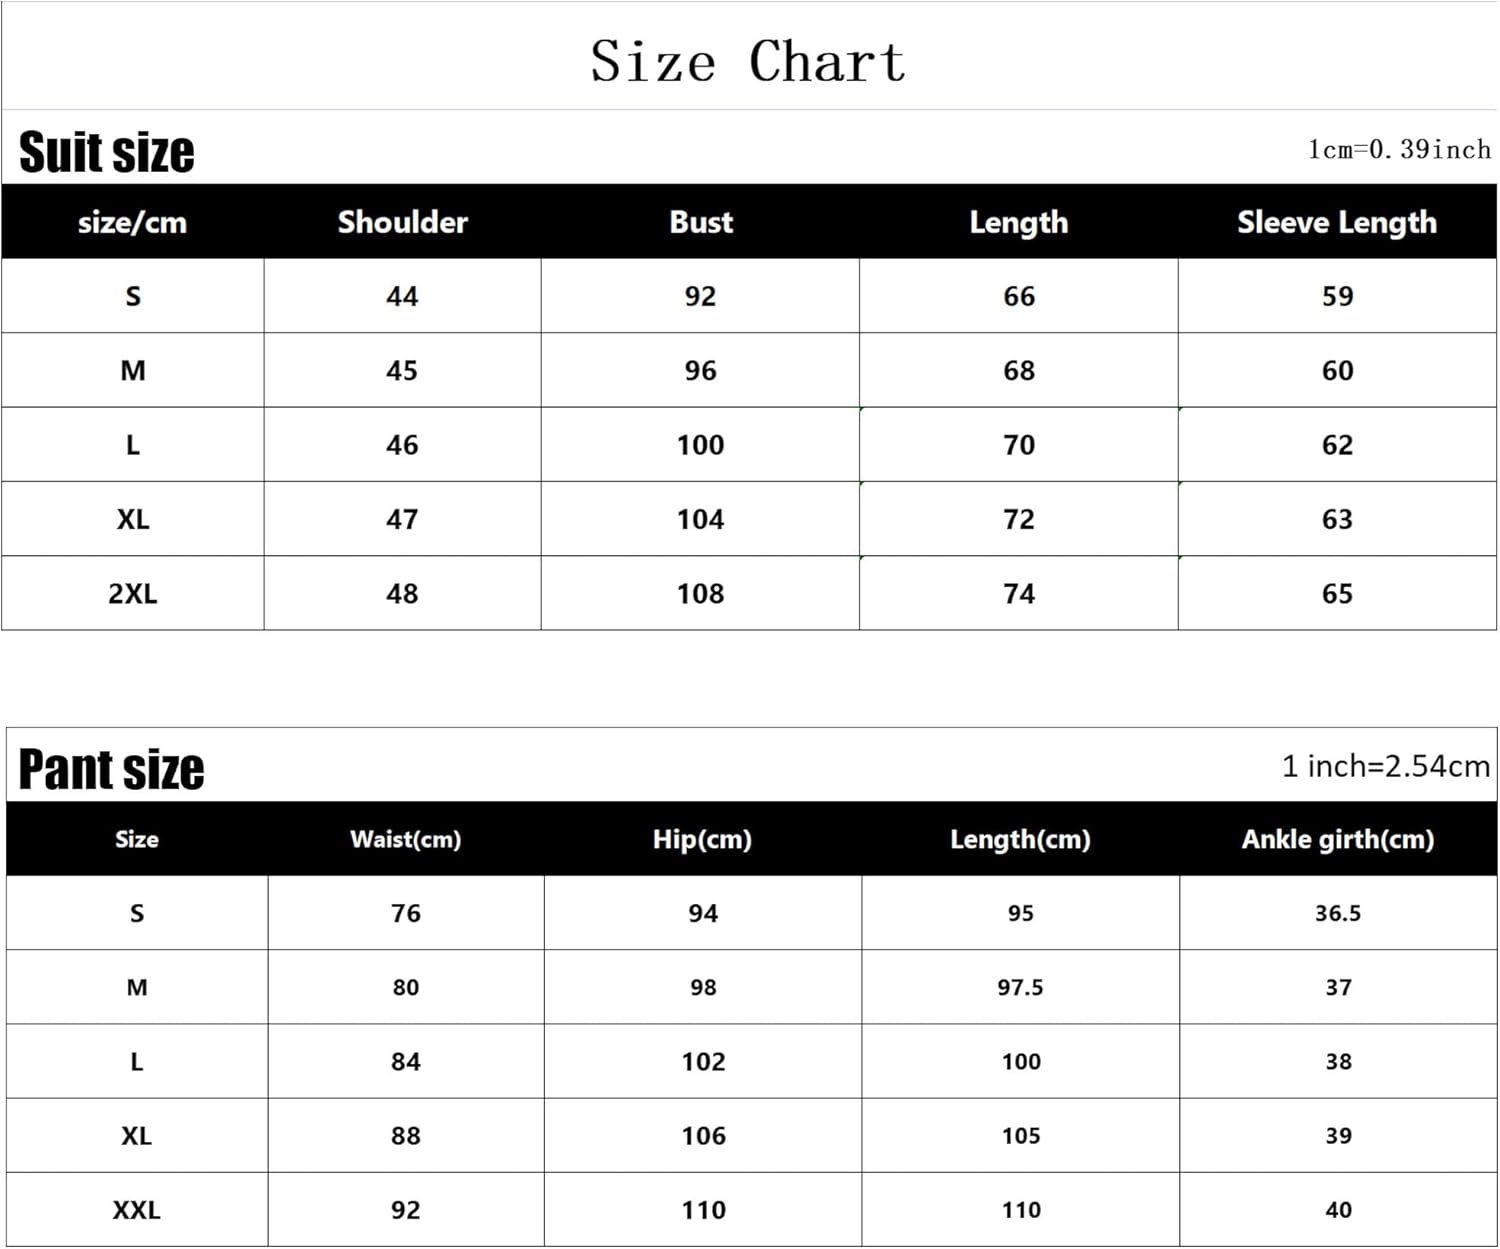Click the 1cm=0.39inch conversion note
This screenshot has width=1500, height=1249.
(x=1399, y=150)
